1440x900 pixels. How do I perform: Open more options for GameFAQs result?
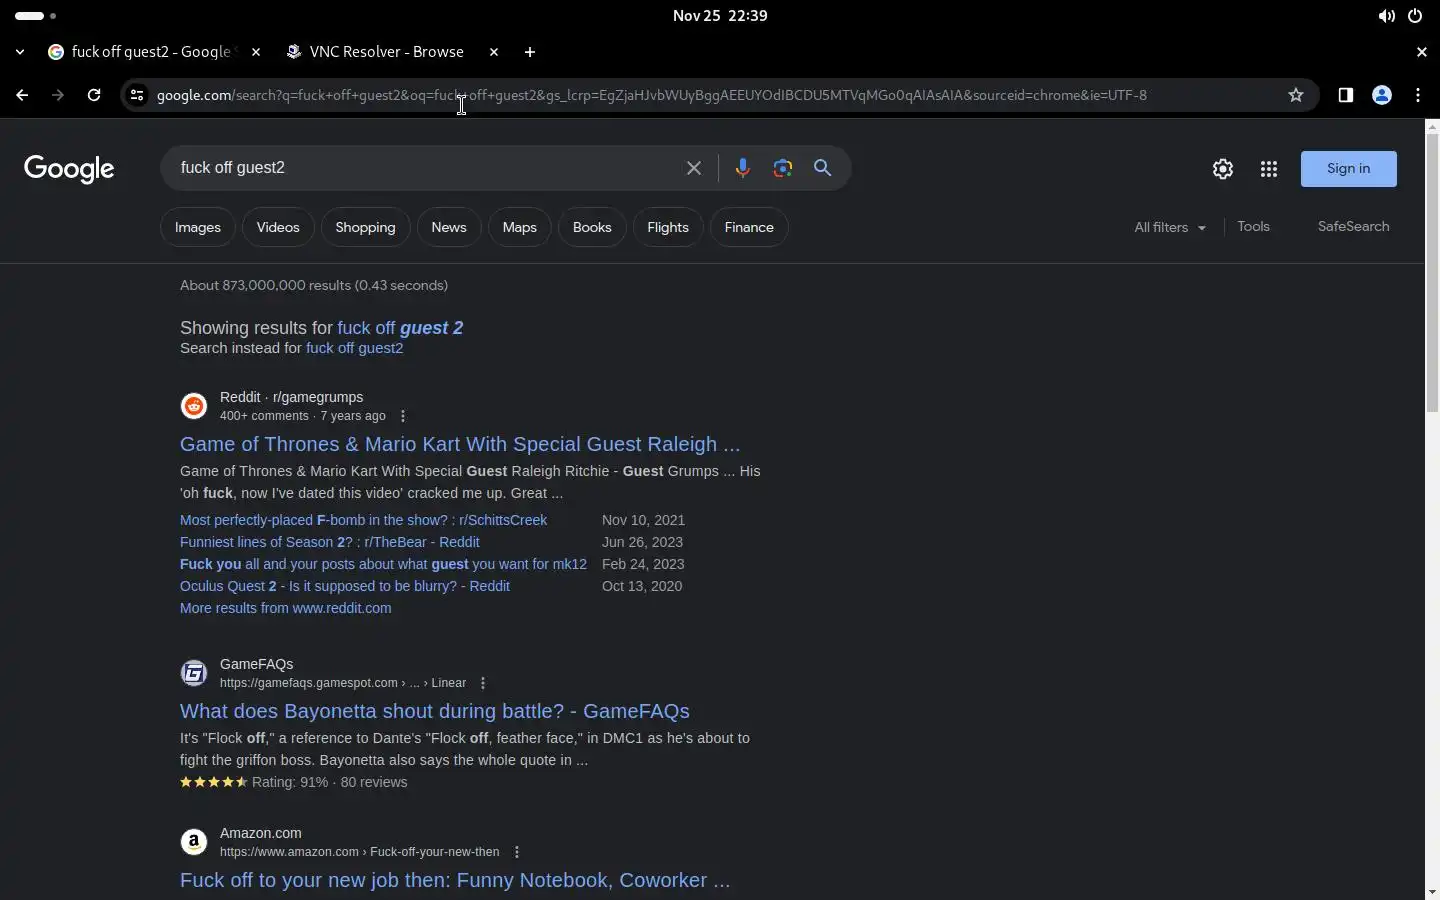(x=483, y=683)
